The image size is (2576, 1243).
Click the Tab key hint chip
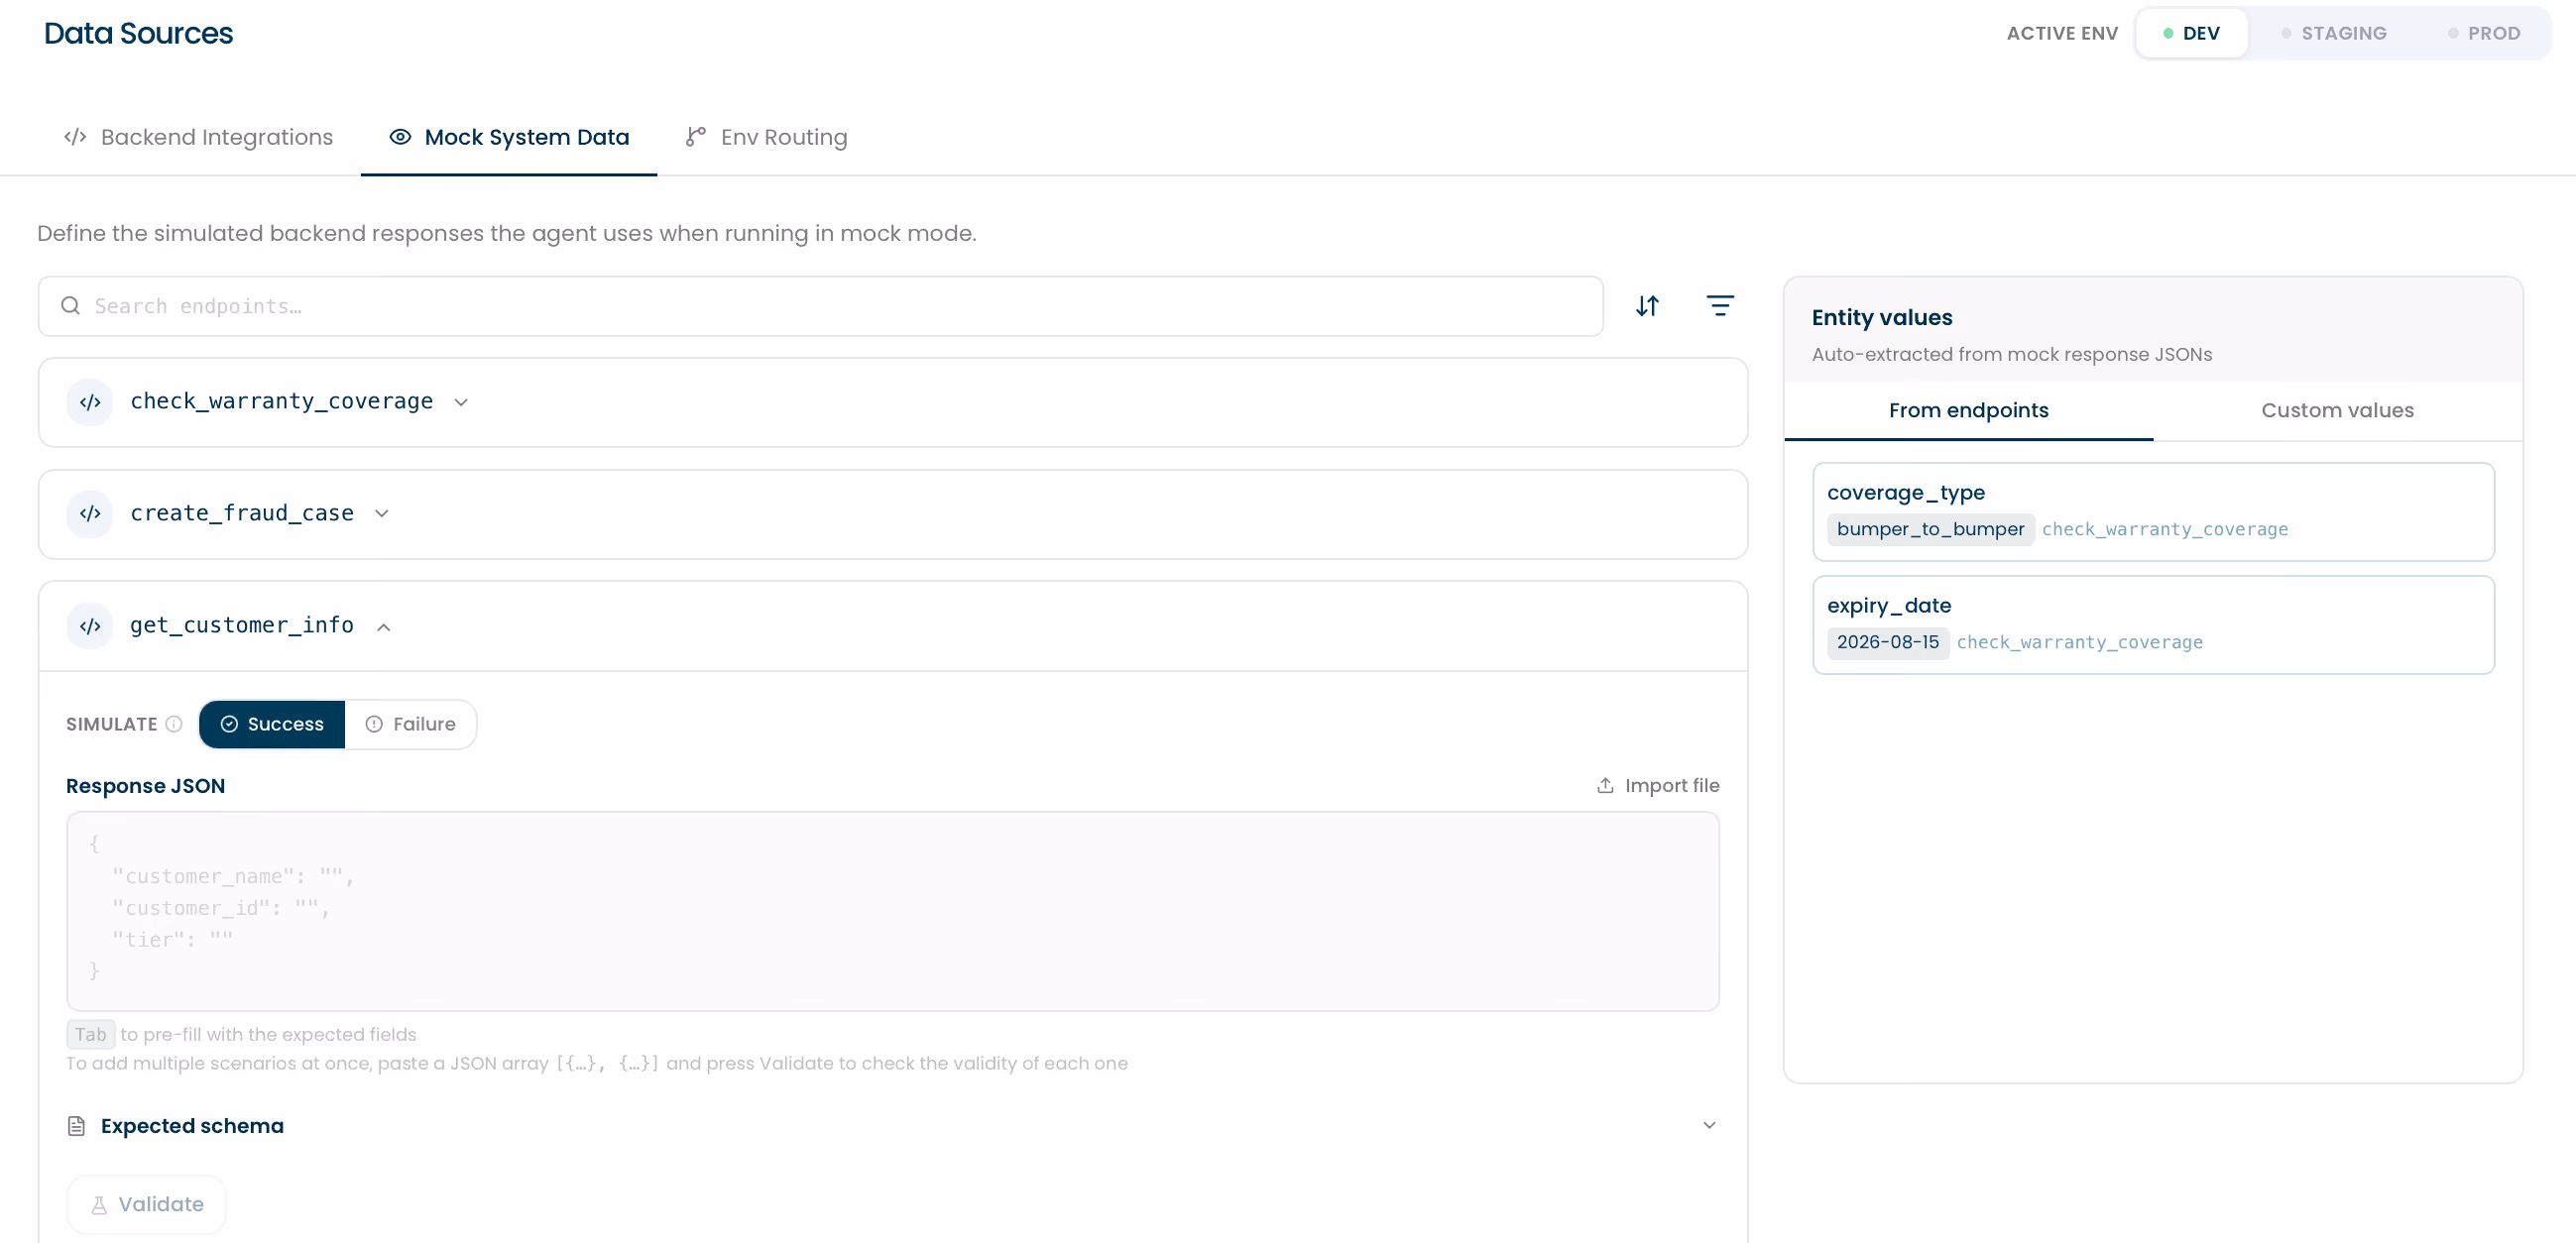pos(90,1035)
